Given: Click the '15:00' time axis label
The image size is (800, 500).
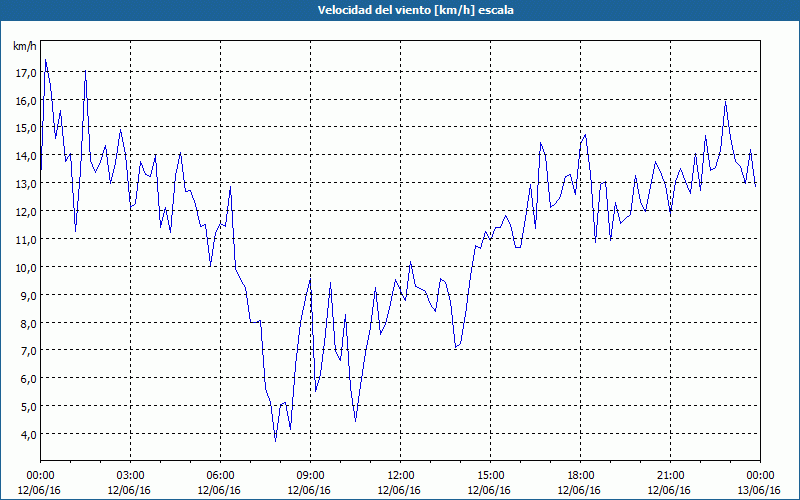Looking at the screenshot, I should coord(490,476).
